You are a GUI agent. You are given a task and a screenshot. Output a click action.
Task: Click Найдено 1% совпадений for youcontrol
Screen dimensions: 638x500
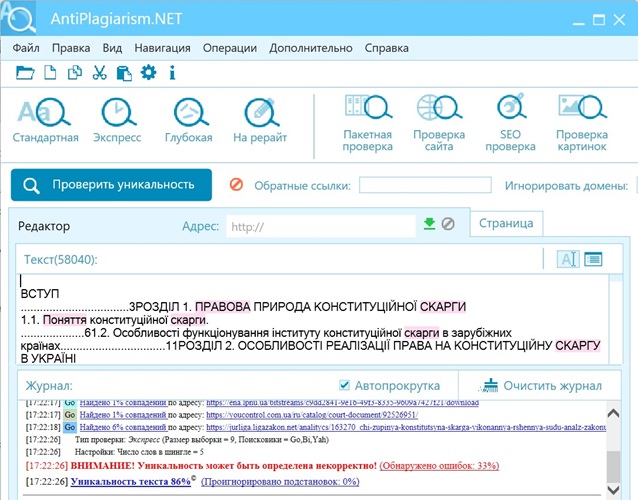coord(123,415)
